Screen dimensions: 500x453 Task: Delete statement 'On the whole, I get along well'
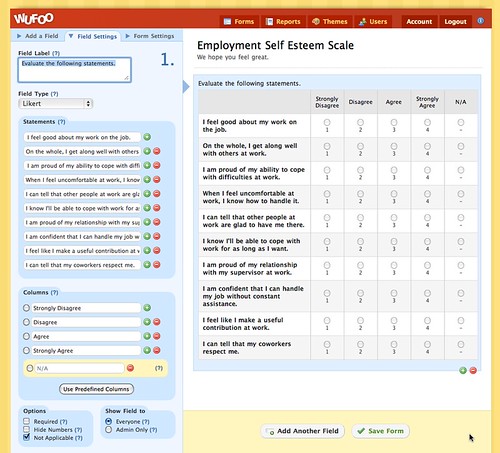[157, 151]
